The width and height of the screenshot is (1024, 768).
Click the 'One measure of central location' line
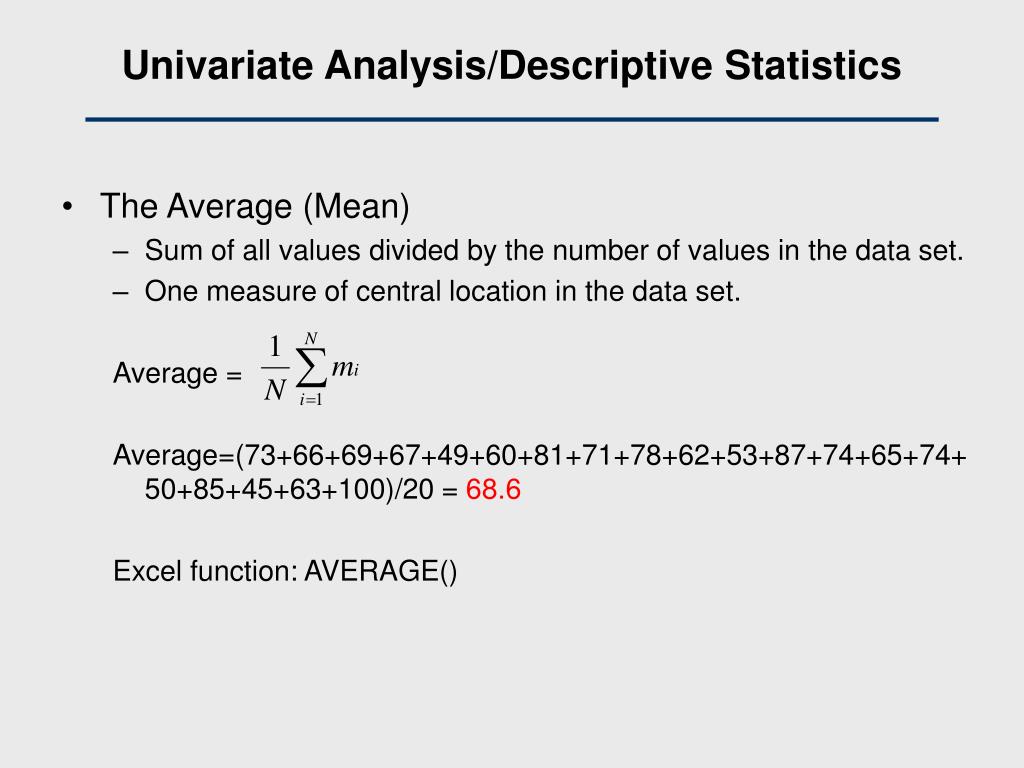click(x=443, y=291)
